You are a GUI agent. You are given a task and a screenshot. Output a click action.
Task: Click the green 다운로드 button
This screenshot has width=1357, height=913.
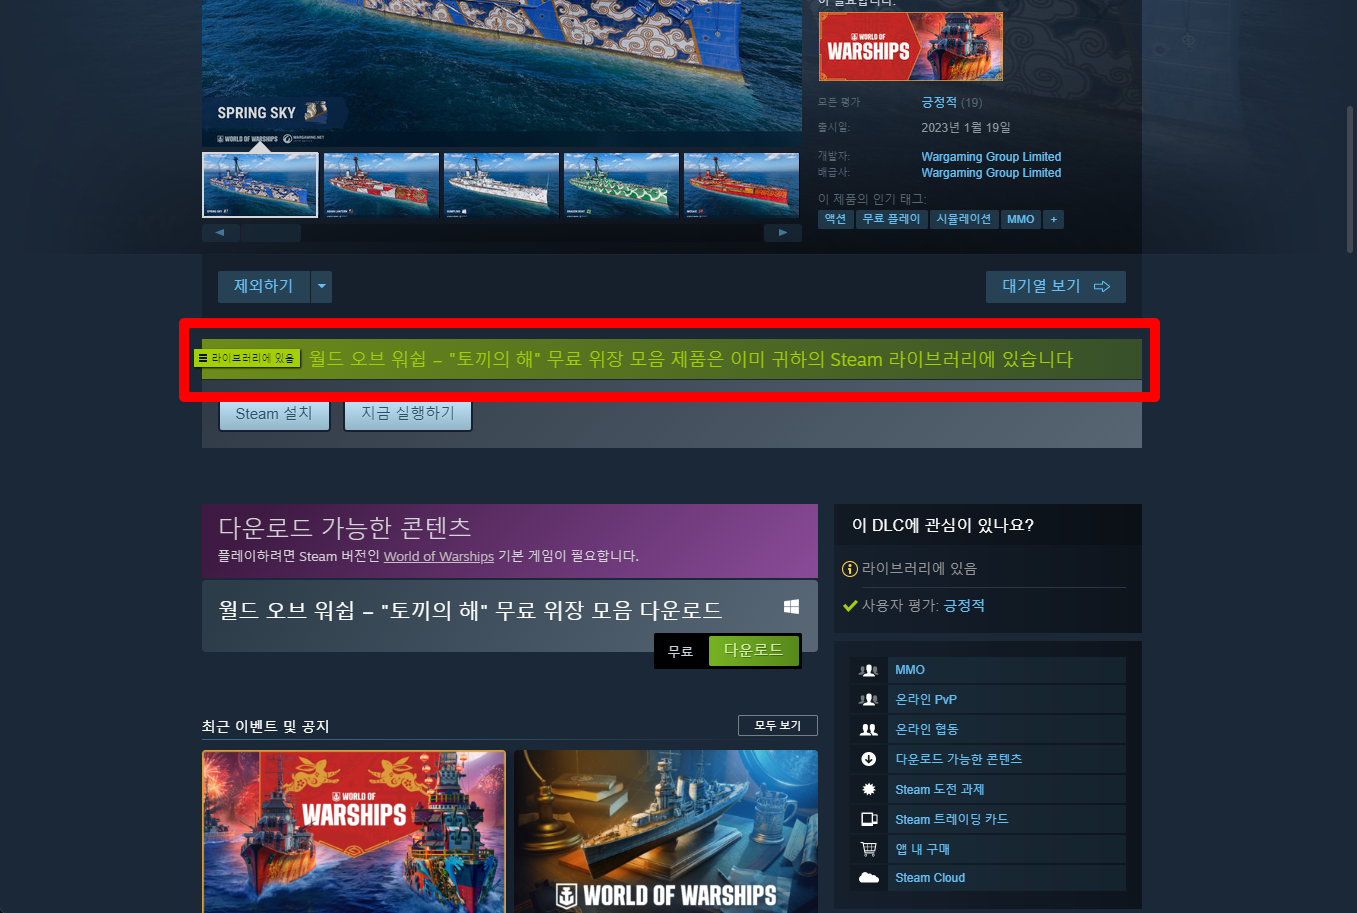point(754,651)
